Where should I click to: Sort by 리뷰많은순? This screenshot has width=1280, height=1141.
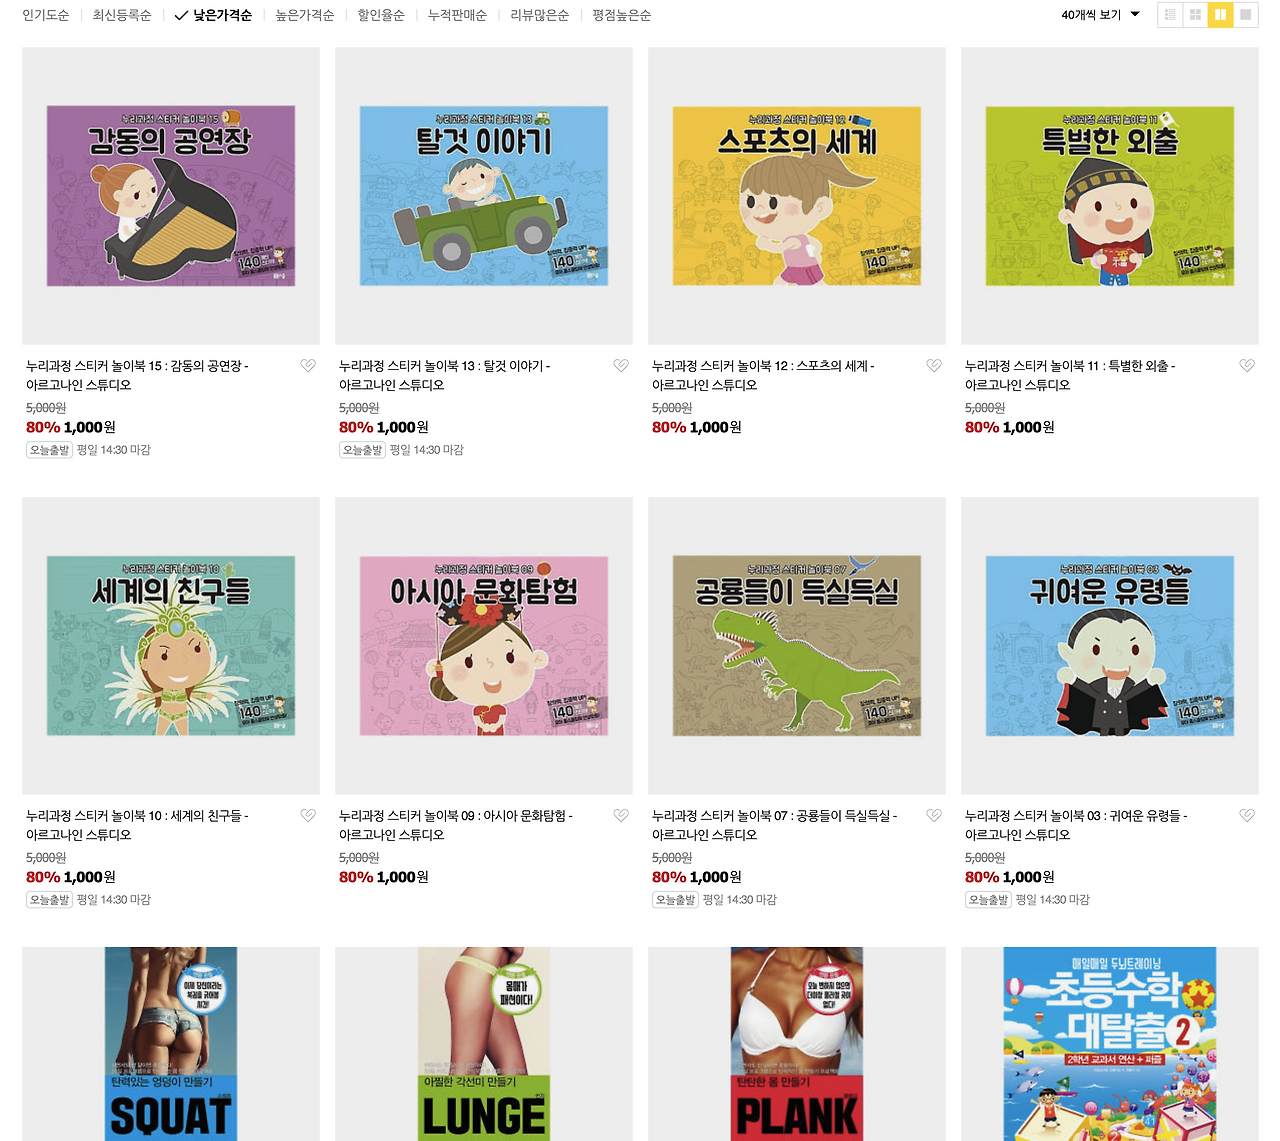[540, 15]
